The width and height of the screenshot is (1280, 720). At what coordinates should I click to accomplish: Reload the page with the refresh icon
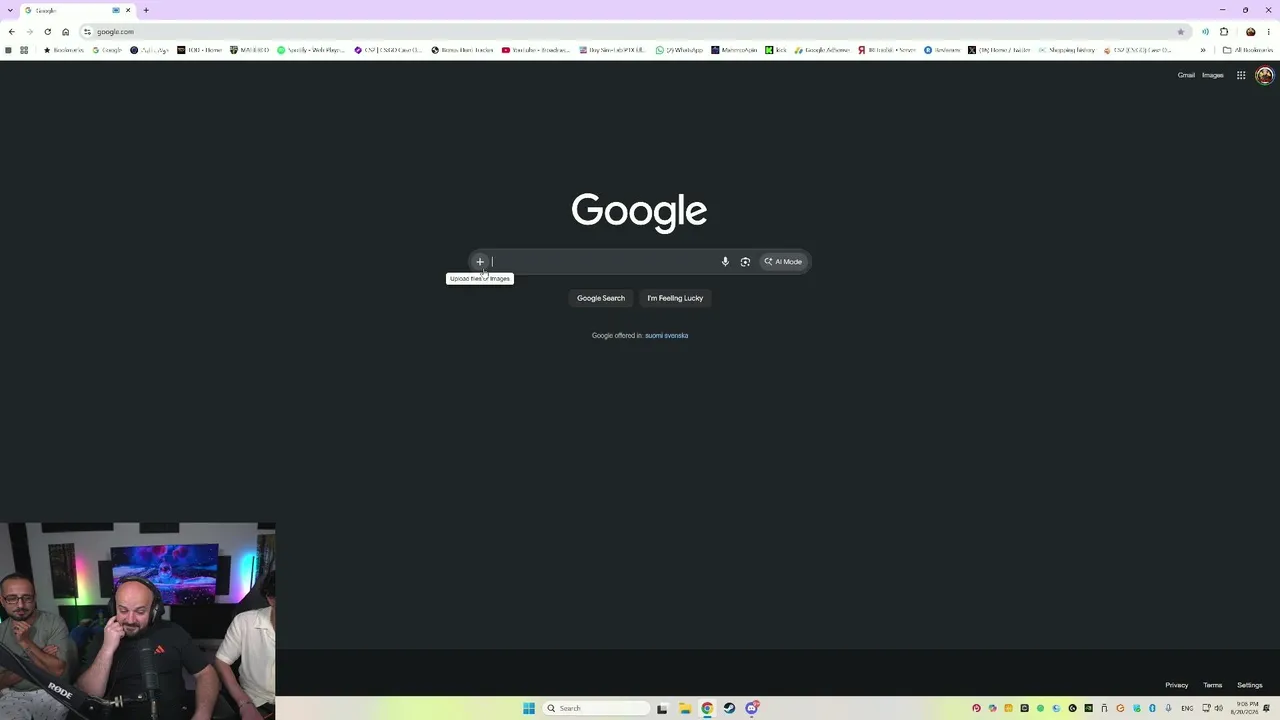(47, 32)
